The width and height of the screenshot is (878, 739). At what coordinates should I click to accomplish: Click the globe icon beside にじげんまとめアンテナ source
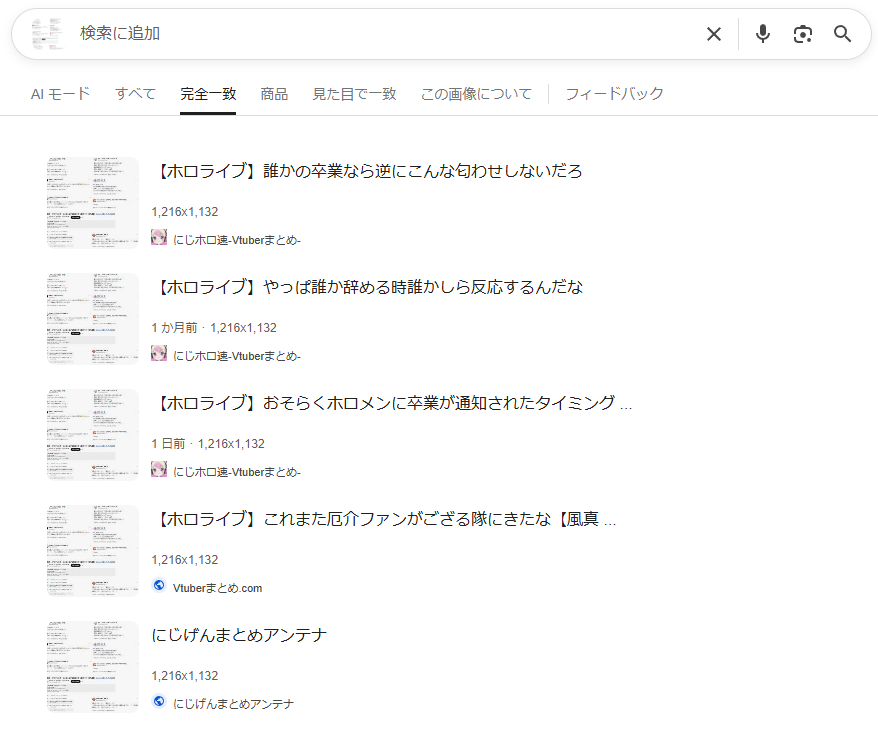click(159, 702)
